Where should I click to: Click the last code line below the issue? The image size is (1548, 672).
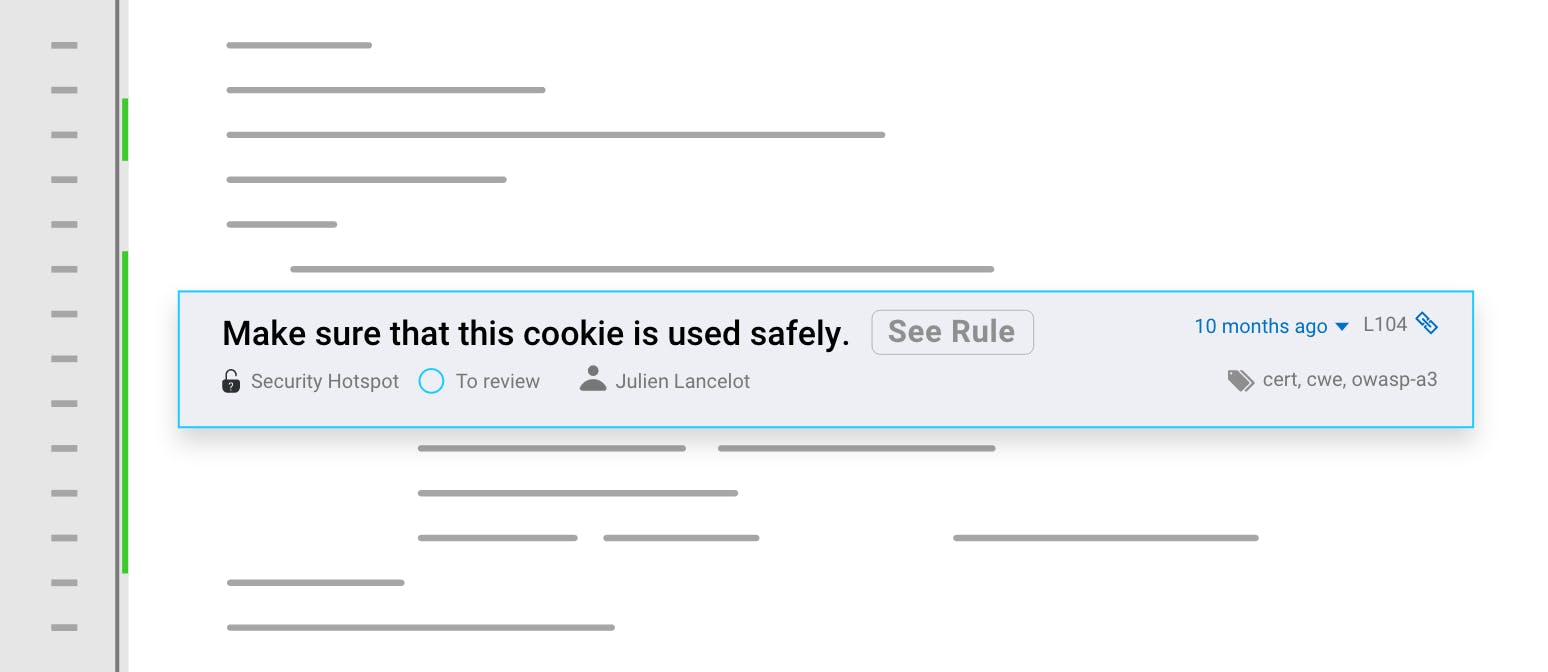[x=421, y=628]
